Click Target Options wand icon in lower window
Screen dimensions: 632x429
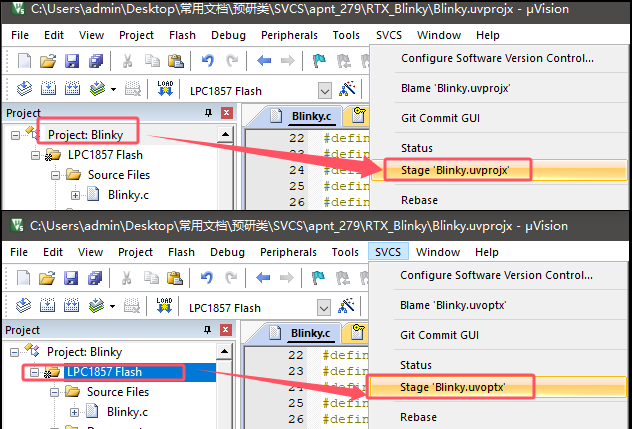point(348,307)
